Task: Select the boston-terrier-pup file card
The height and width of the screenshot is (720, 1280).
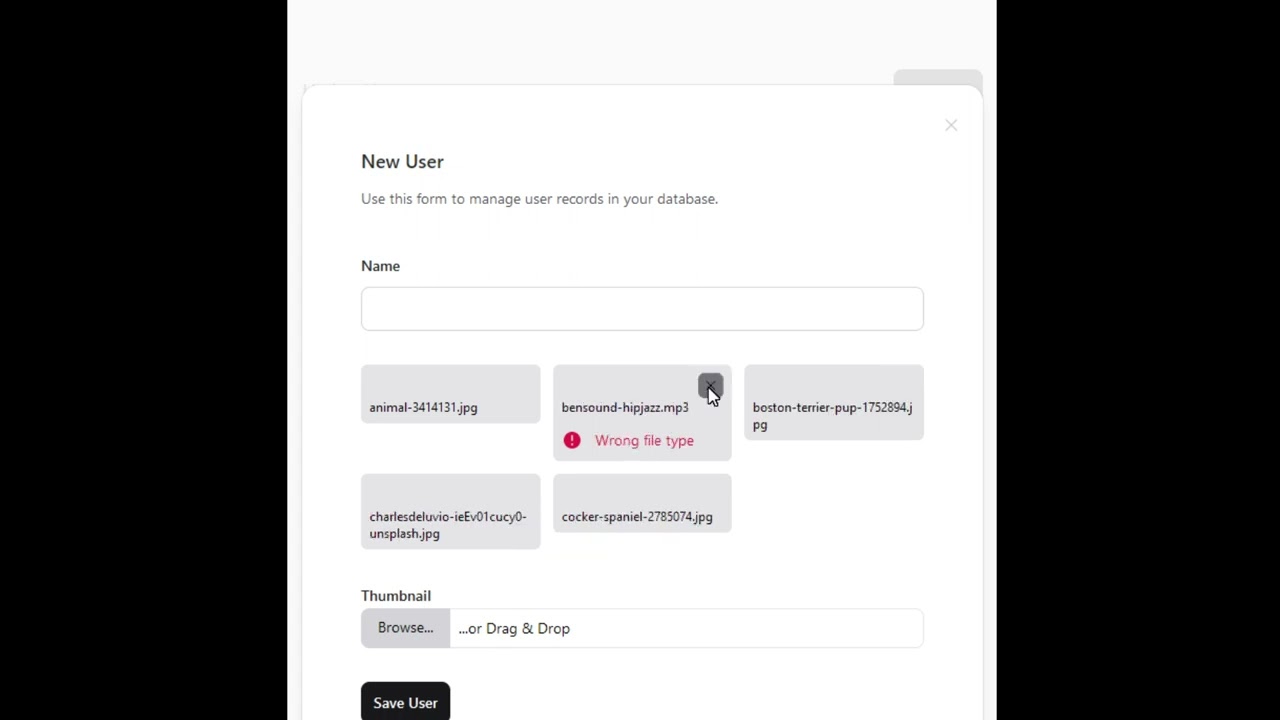Action: point(834,402)
